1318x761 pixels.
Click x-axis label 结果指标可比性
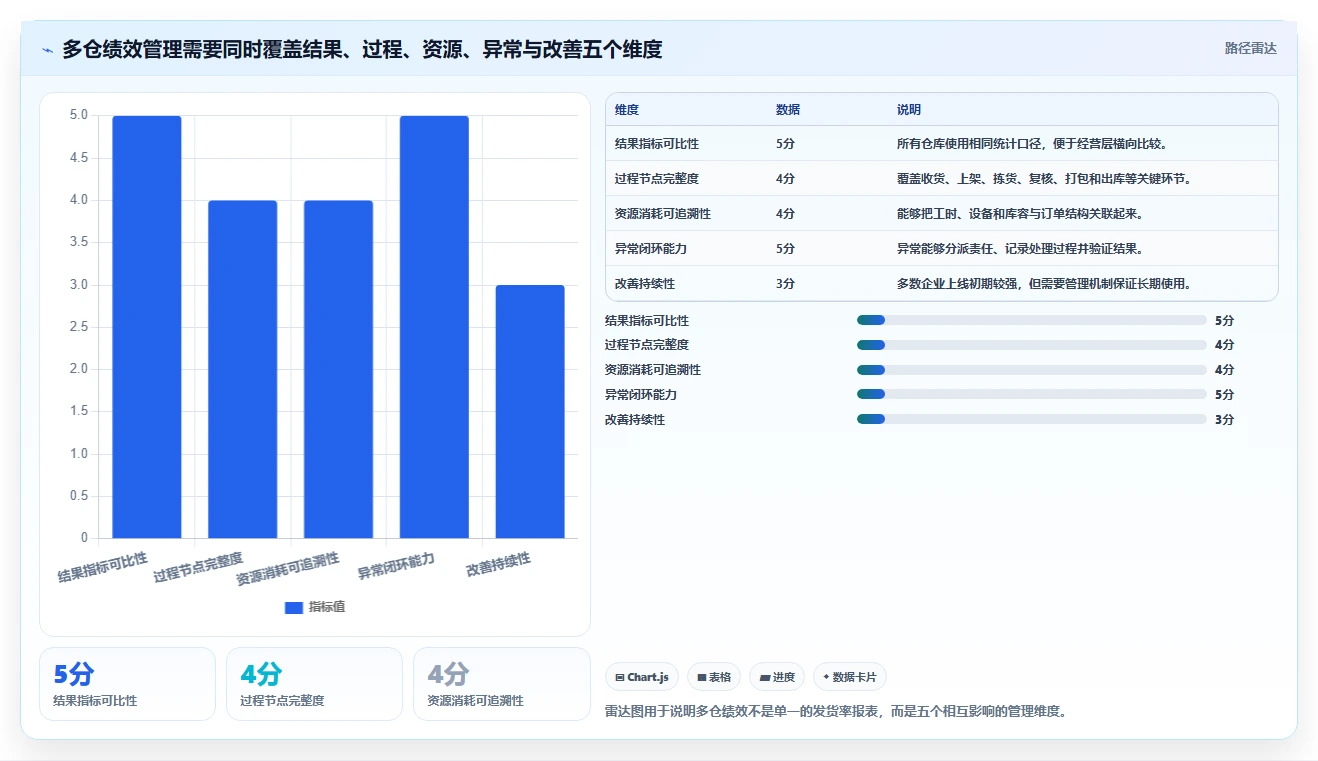coord(102,567)
